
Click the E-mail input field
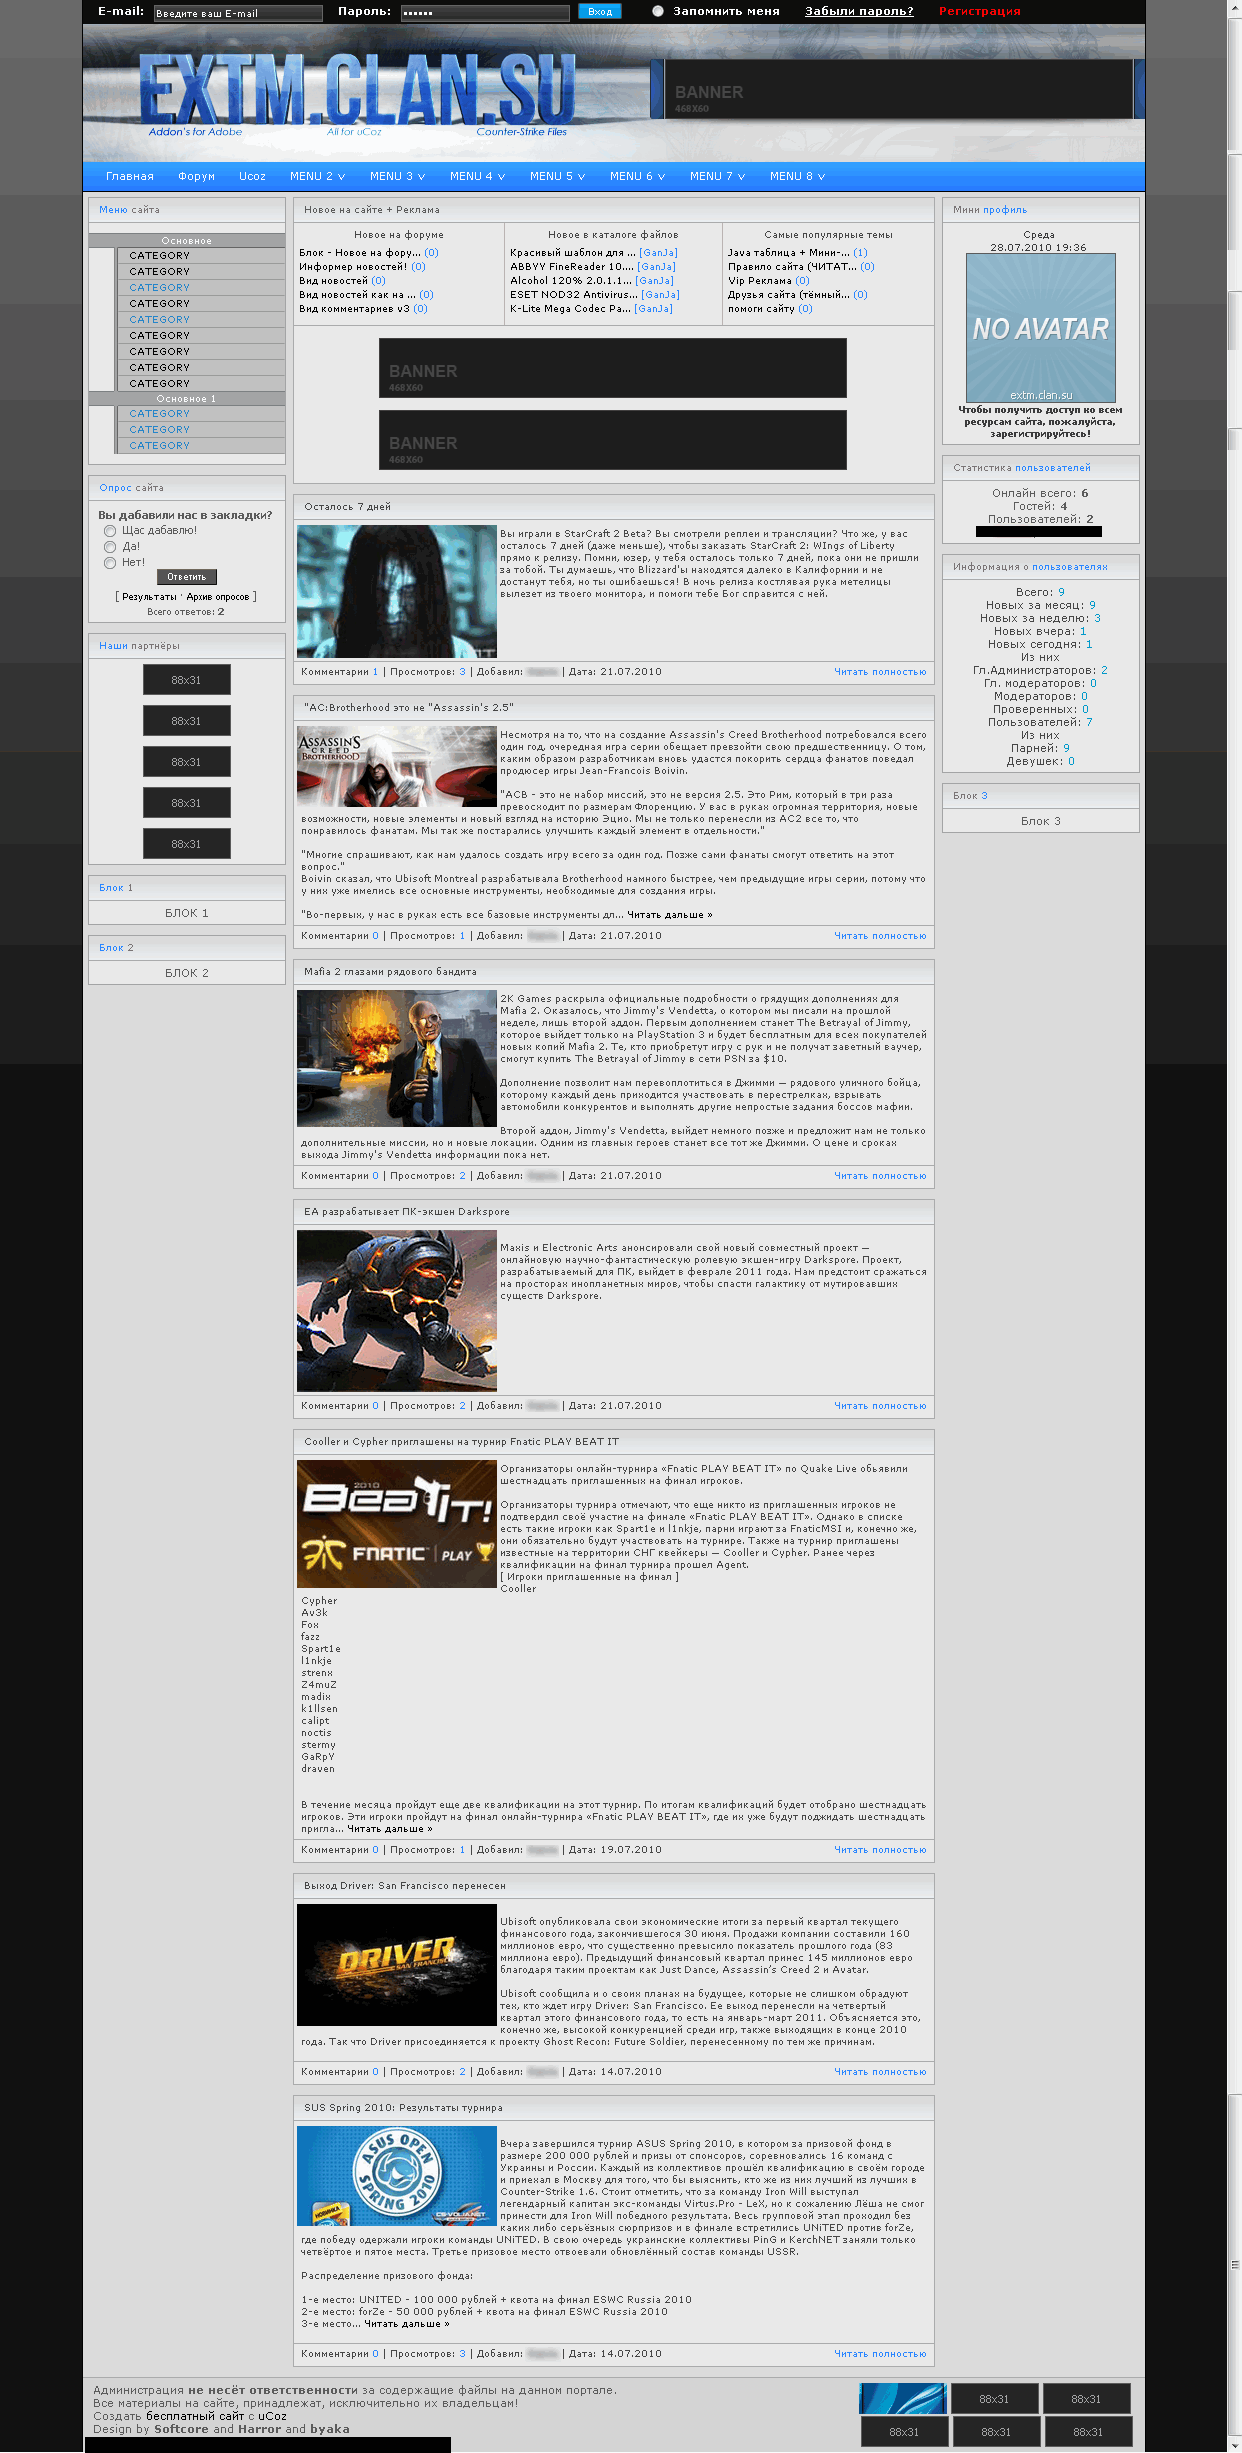click(237, 13)
